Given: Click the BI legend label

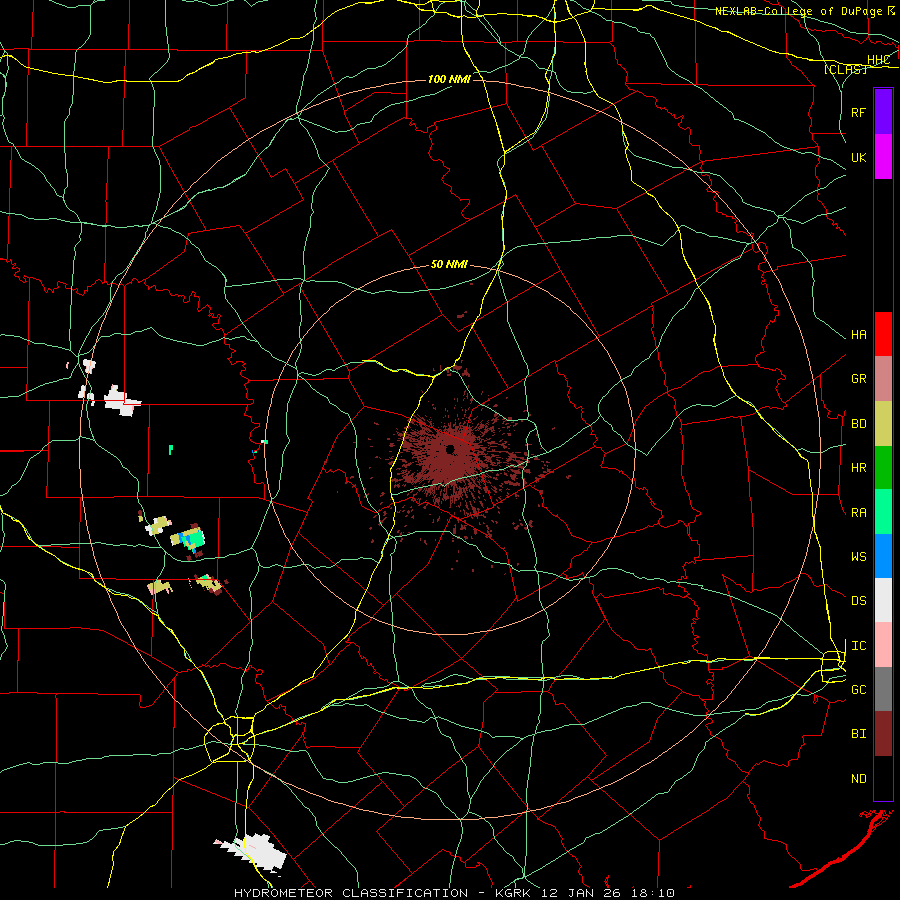Looking at the screenshot, I should point(858,734).
